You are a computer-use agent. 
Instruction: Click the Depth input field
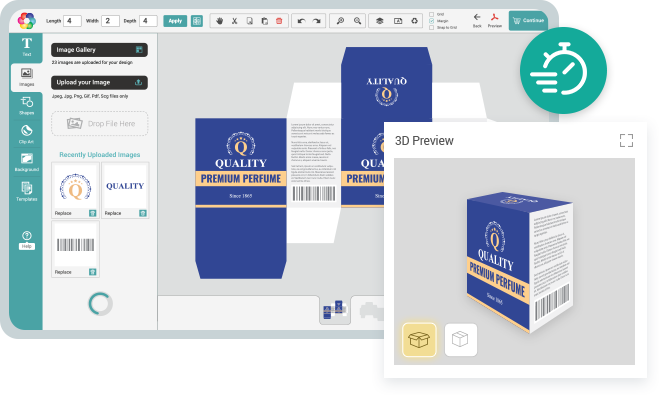click(x=148, y=21)
